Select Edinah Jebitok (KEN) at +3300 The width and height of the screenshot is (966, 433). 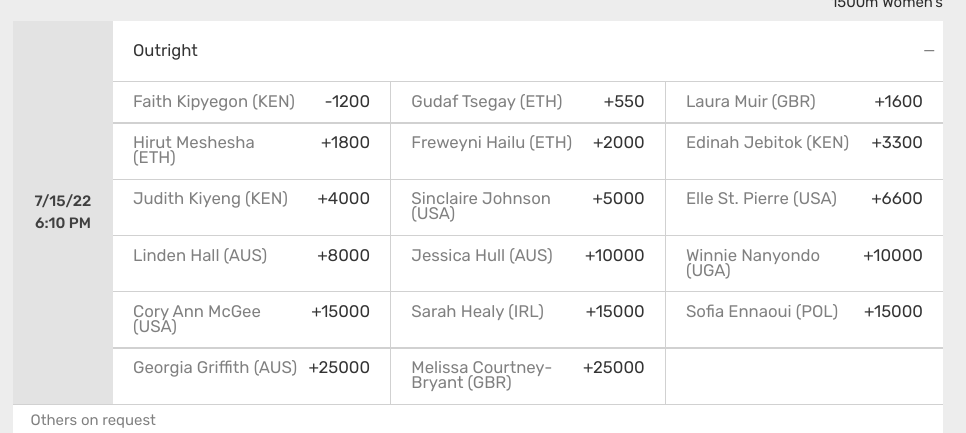tap(805, 152)
